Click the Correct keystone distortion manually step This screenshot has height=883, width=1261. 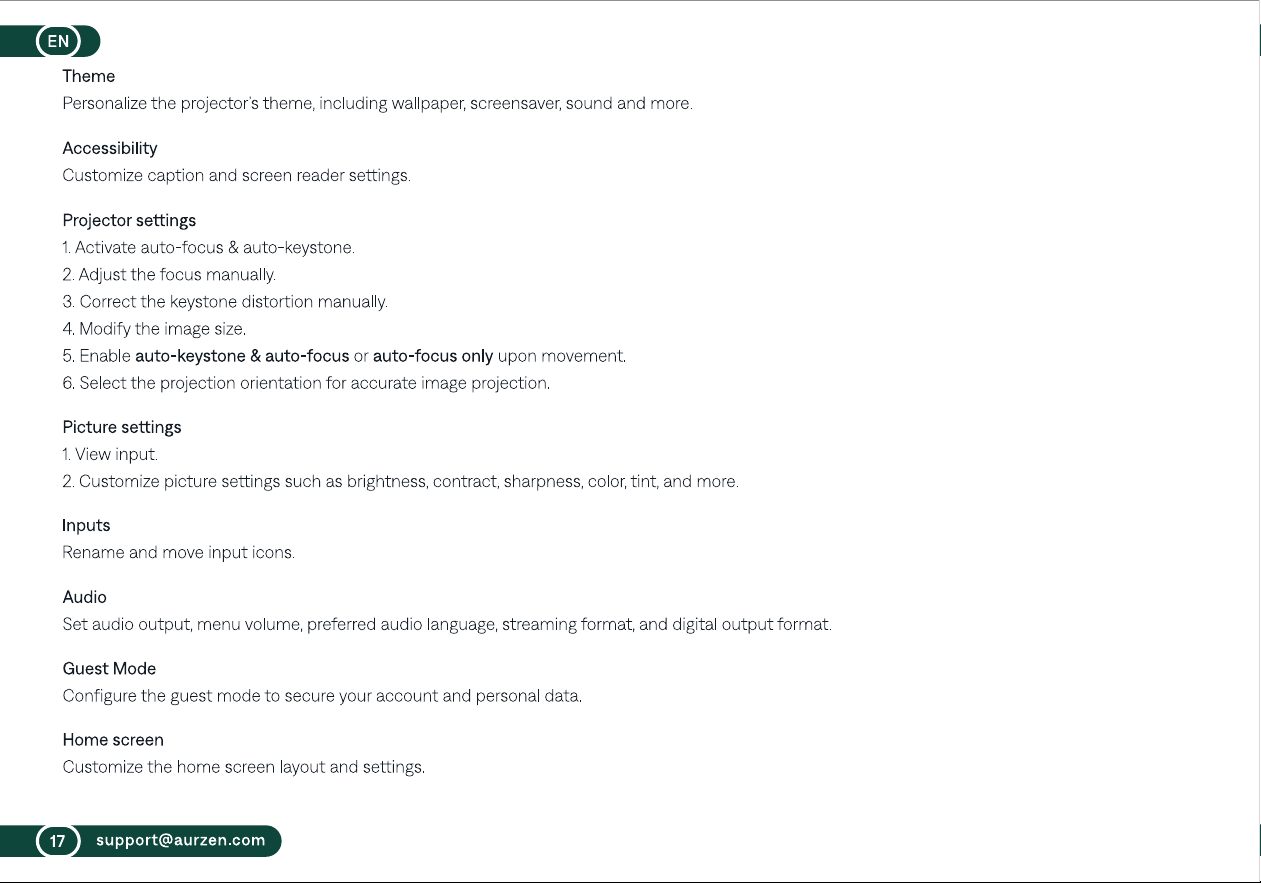(x=225, y=301)
